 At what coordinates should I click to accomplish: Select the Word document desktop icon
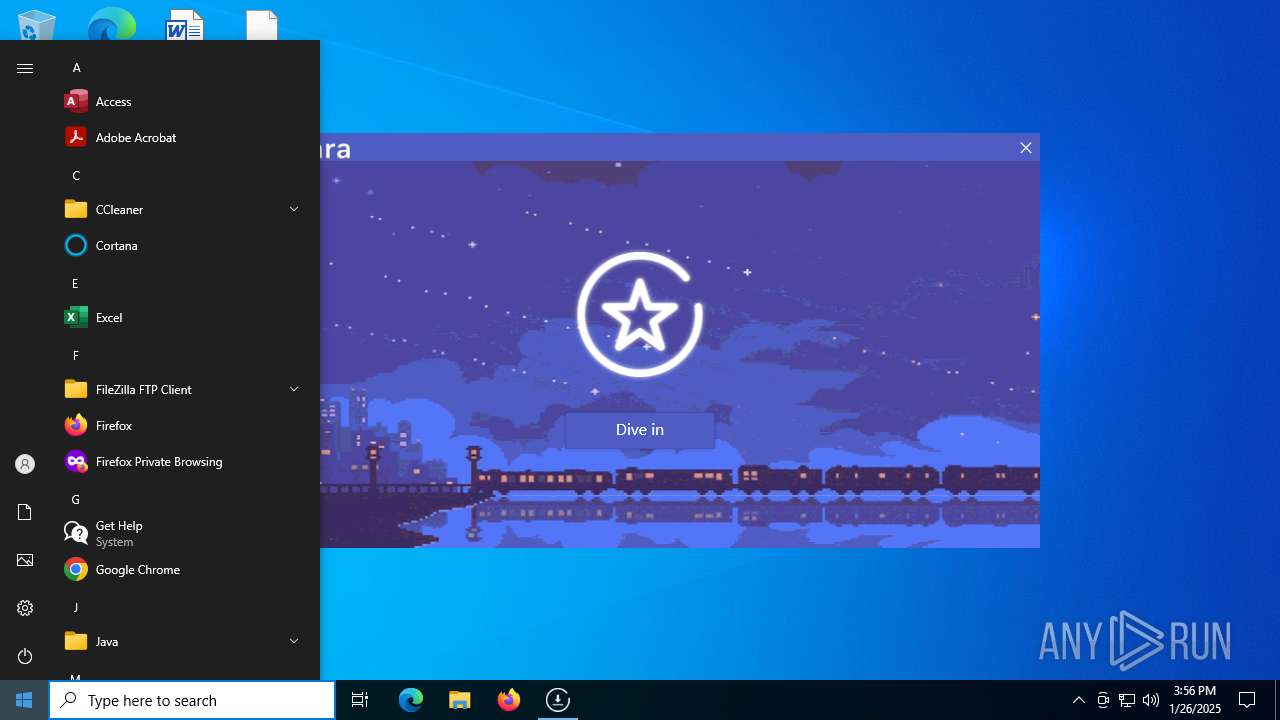point(185,25)
